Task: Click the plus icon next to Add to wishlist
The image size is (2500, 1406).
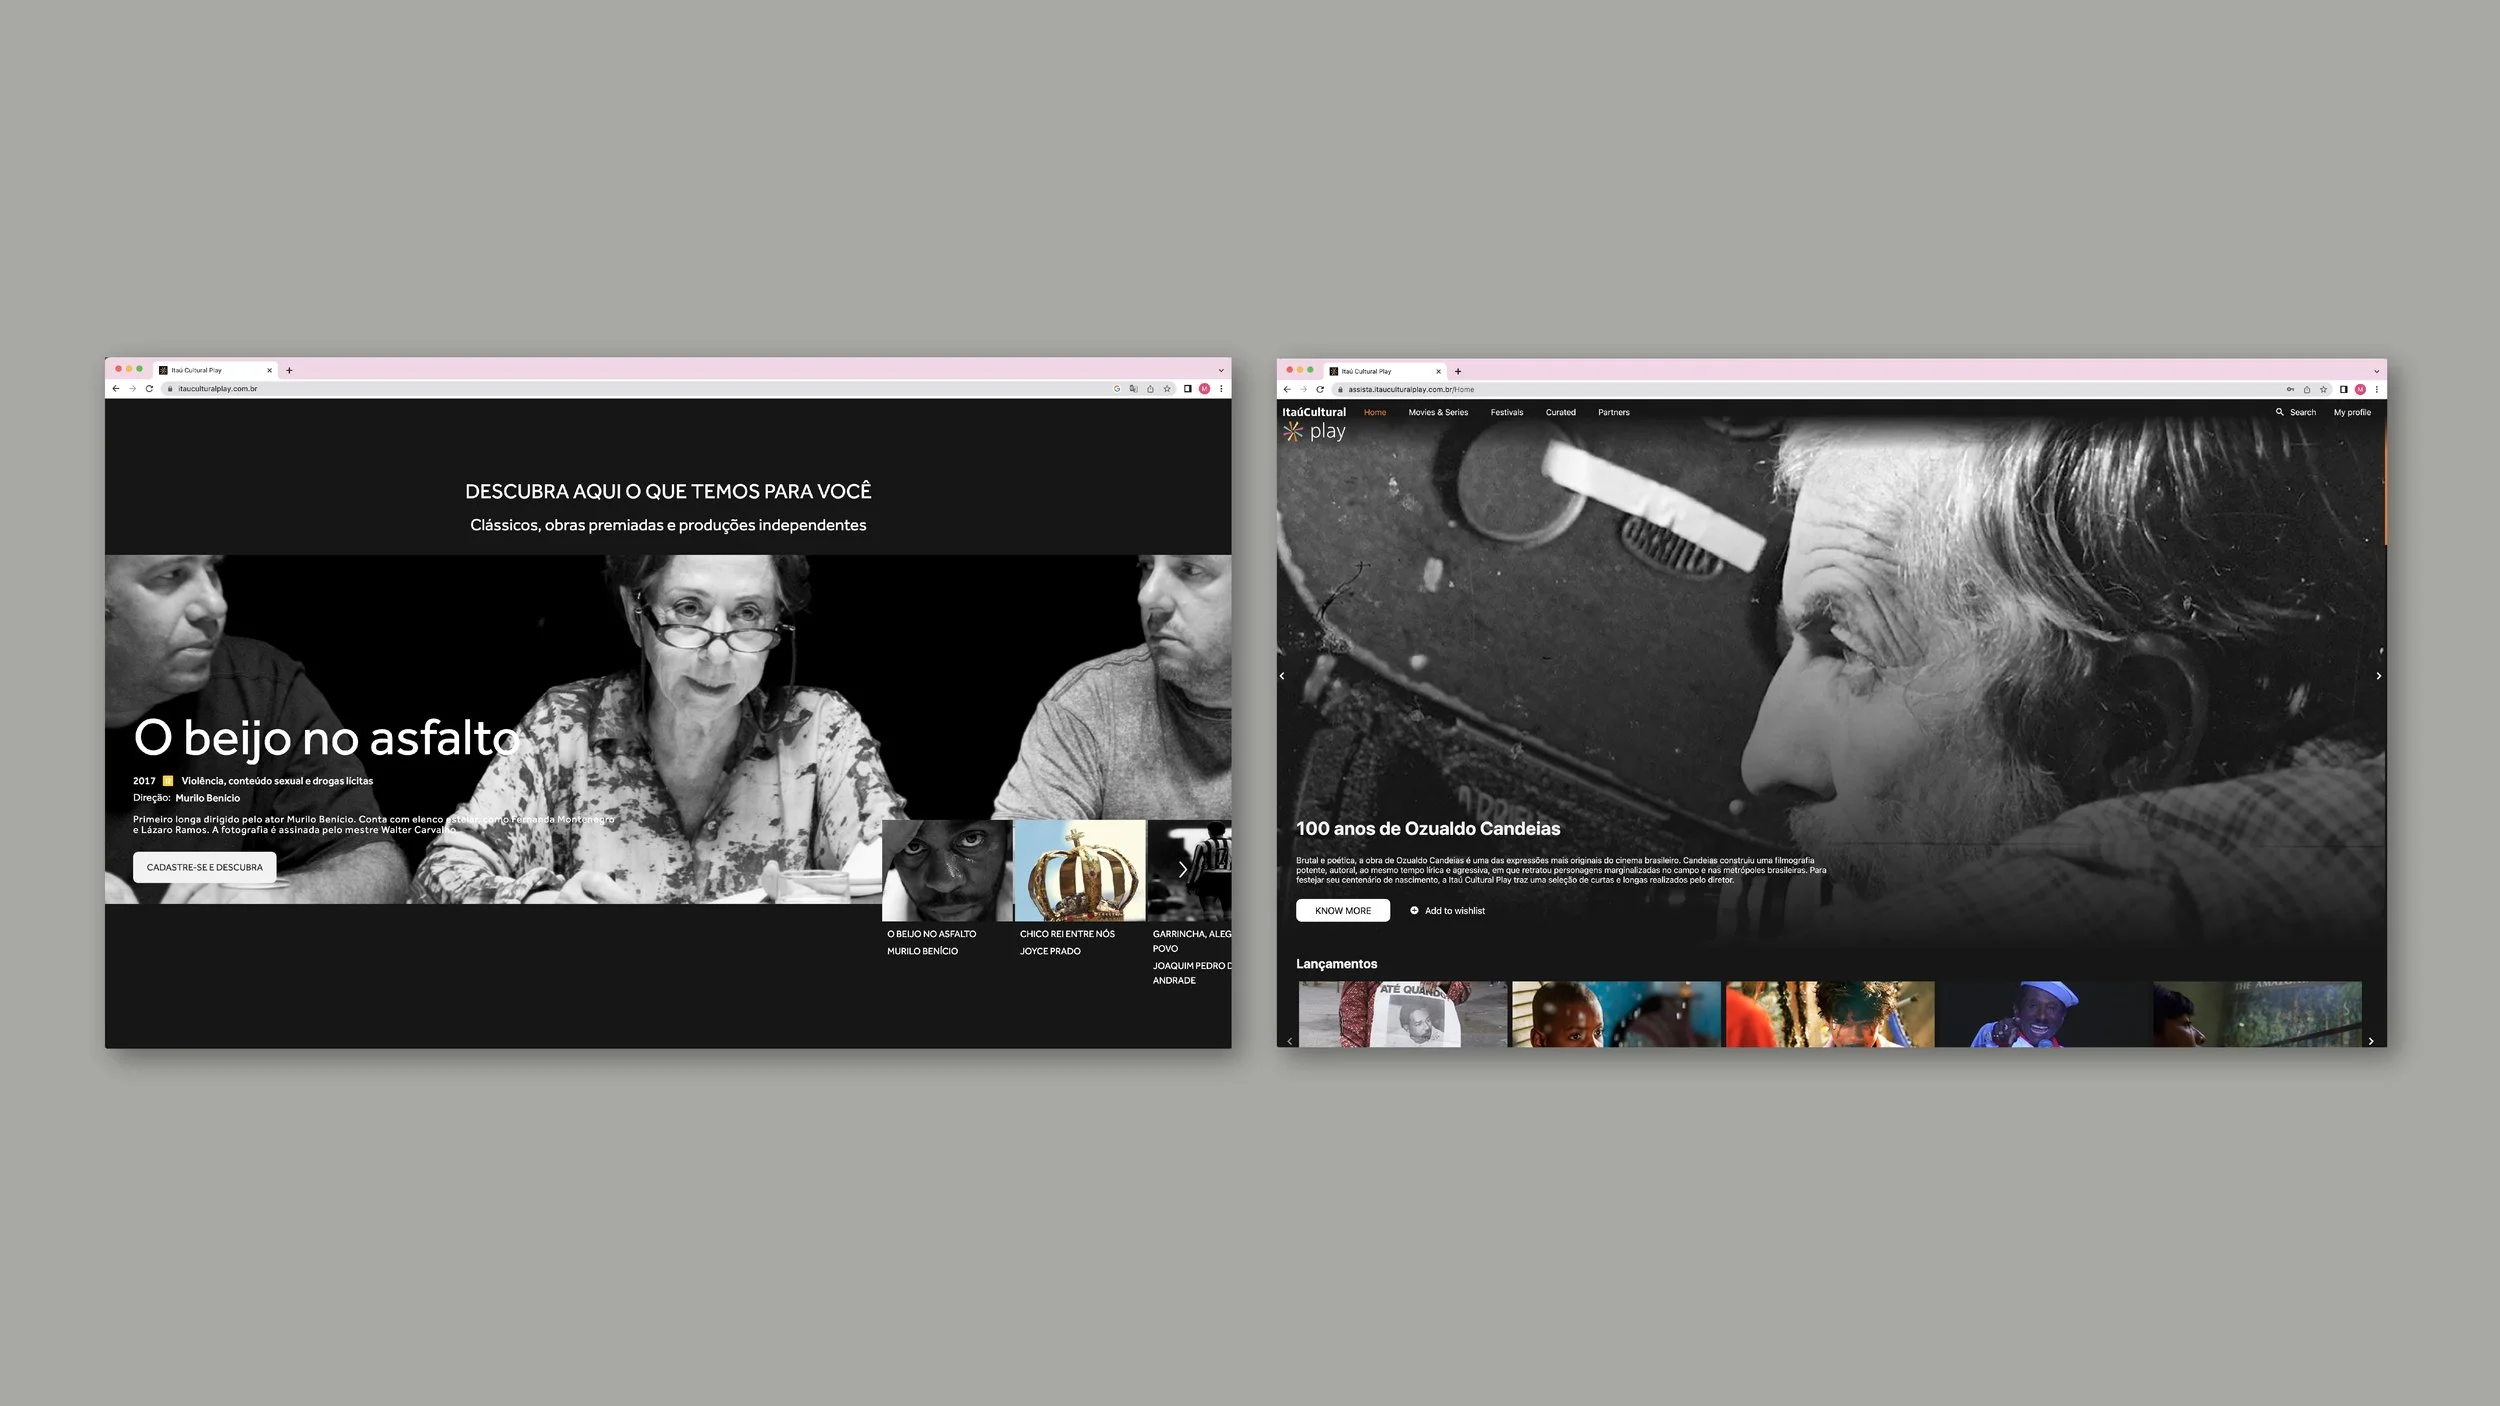Action: click(1414, 911)
